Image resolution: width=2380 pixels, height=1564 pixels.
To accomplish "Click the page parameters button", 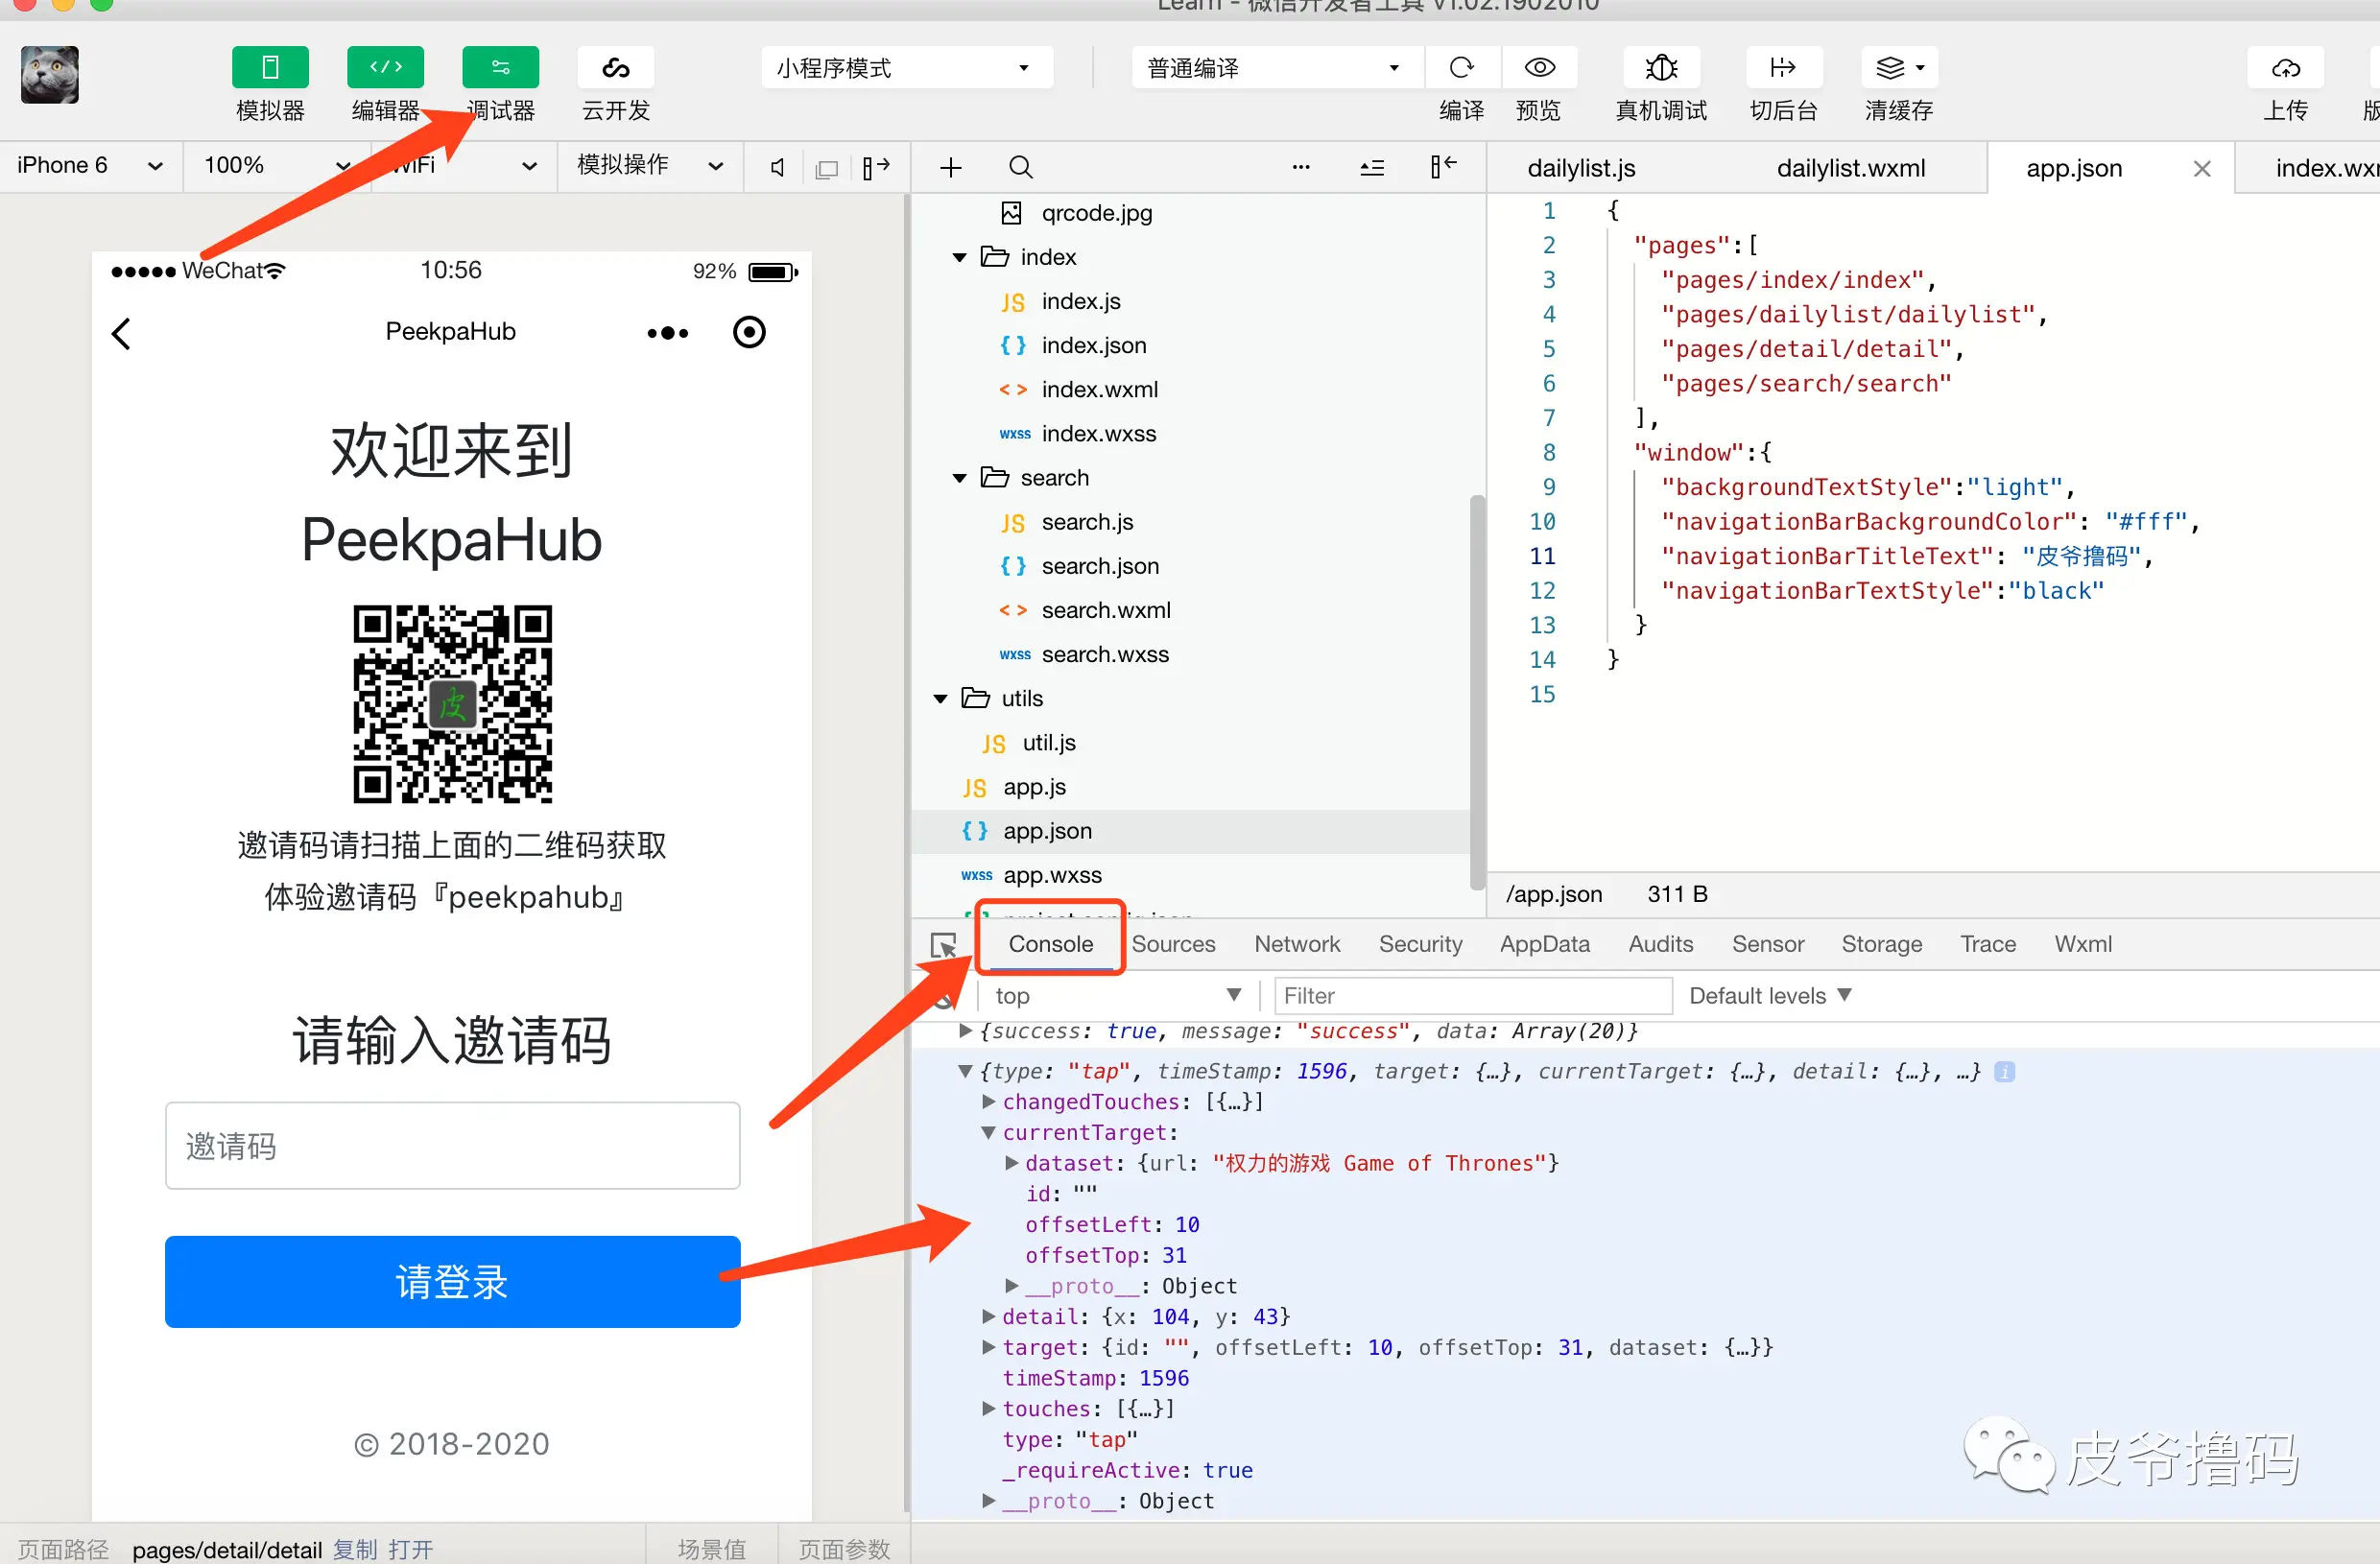I will tap(844, 1549).
